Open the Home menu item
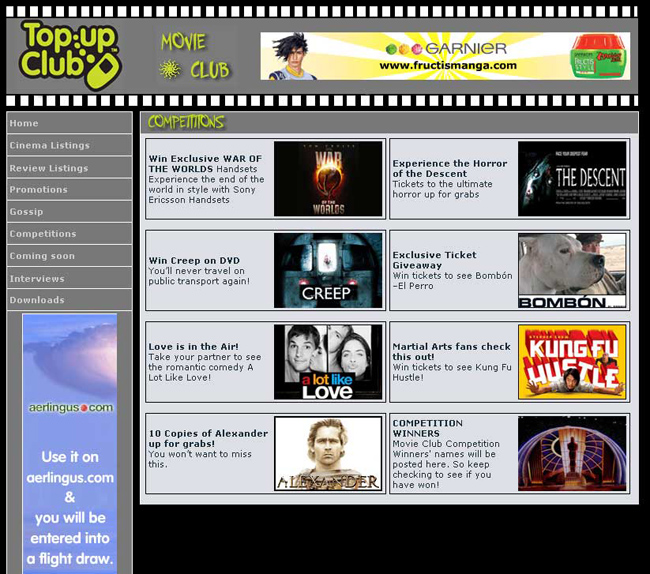Image resolution: width=650 pixels, height=574 pixels. point(69,123)
